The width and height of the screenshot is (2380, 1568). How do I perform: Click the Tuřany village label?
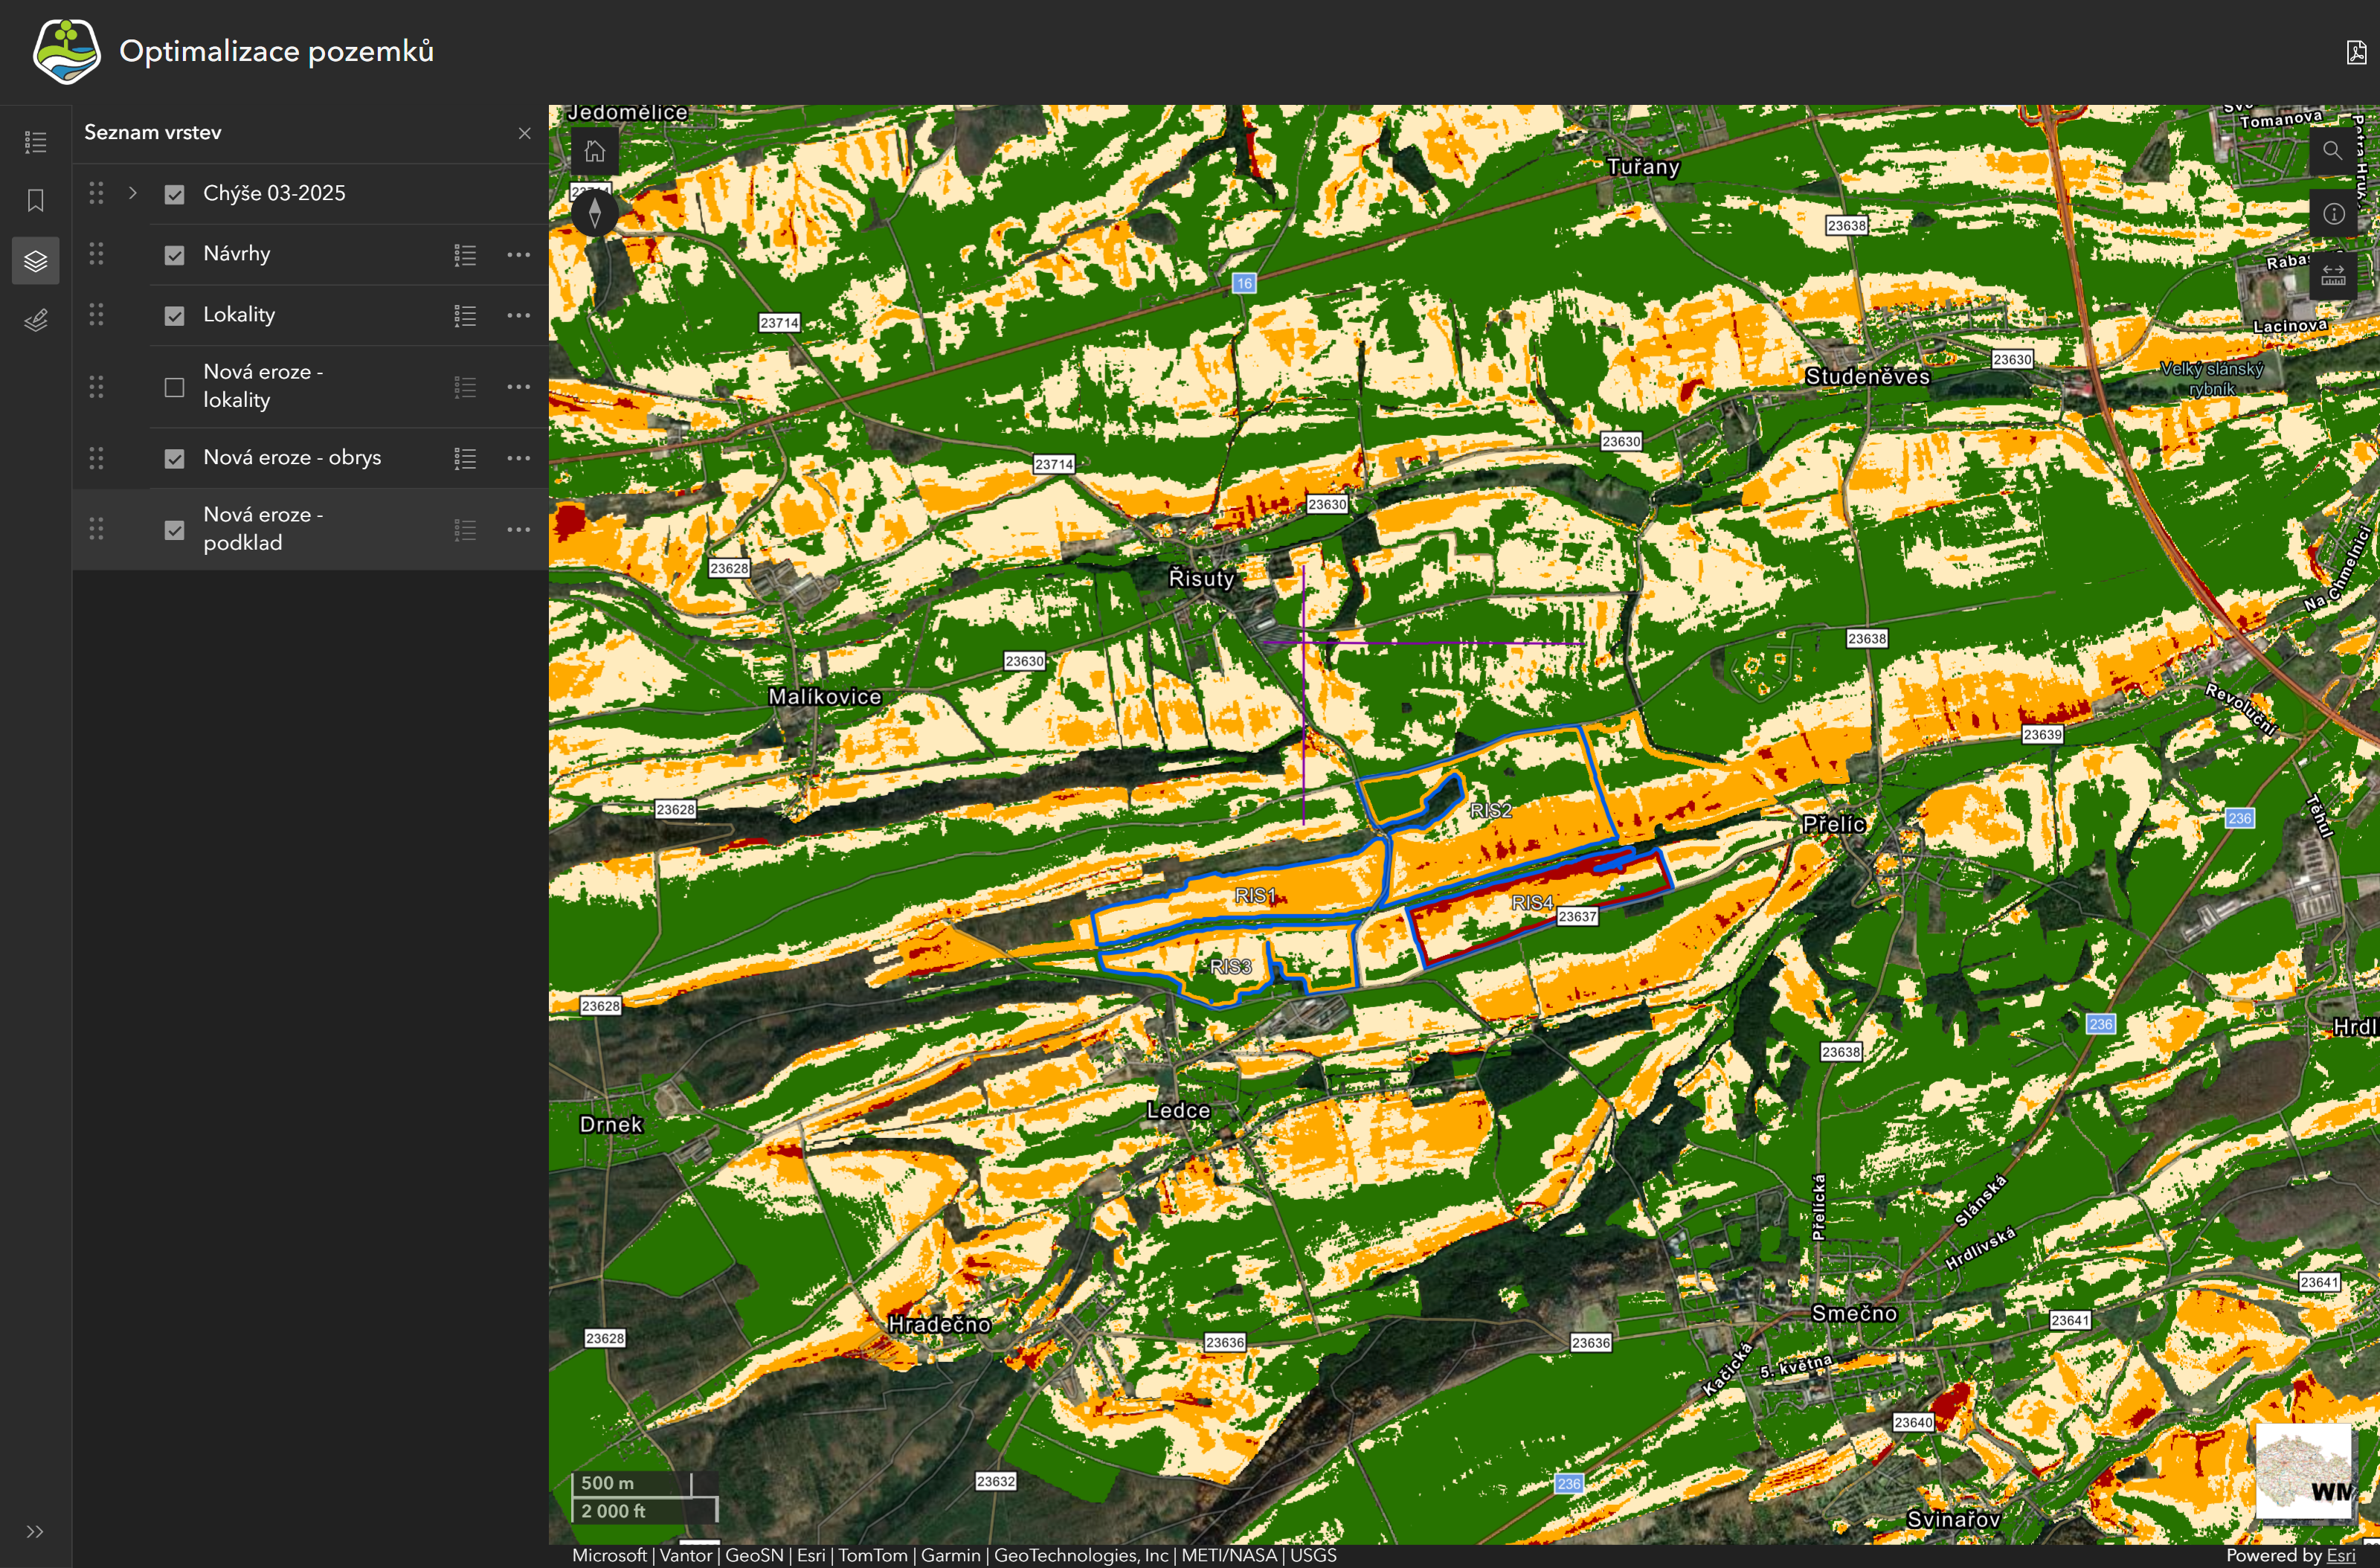[1643, 167]
